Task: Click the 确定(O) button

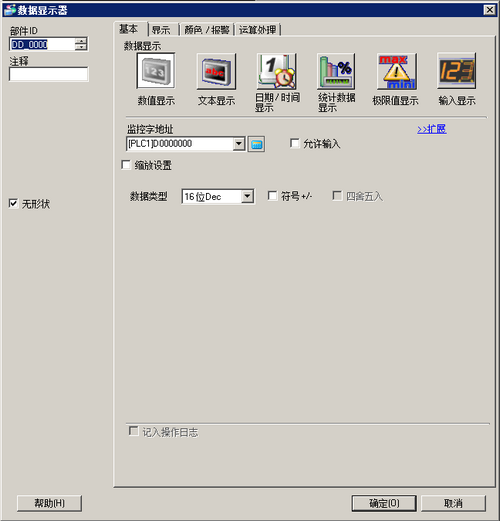Action: click(384, 503)
